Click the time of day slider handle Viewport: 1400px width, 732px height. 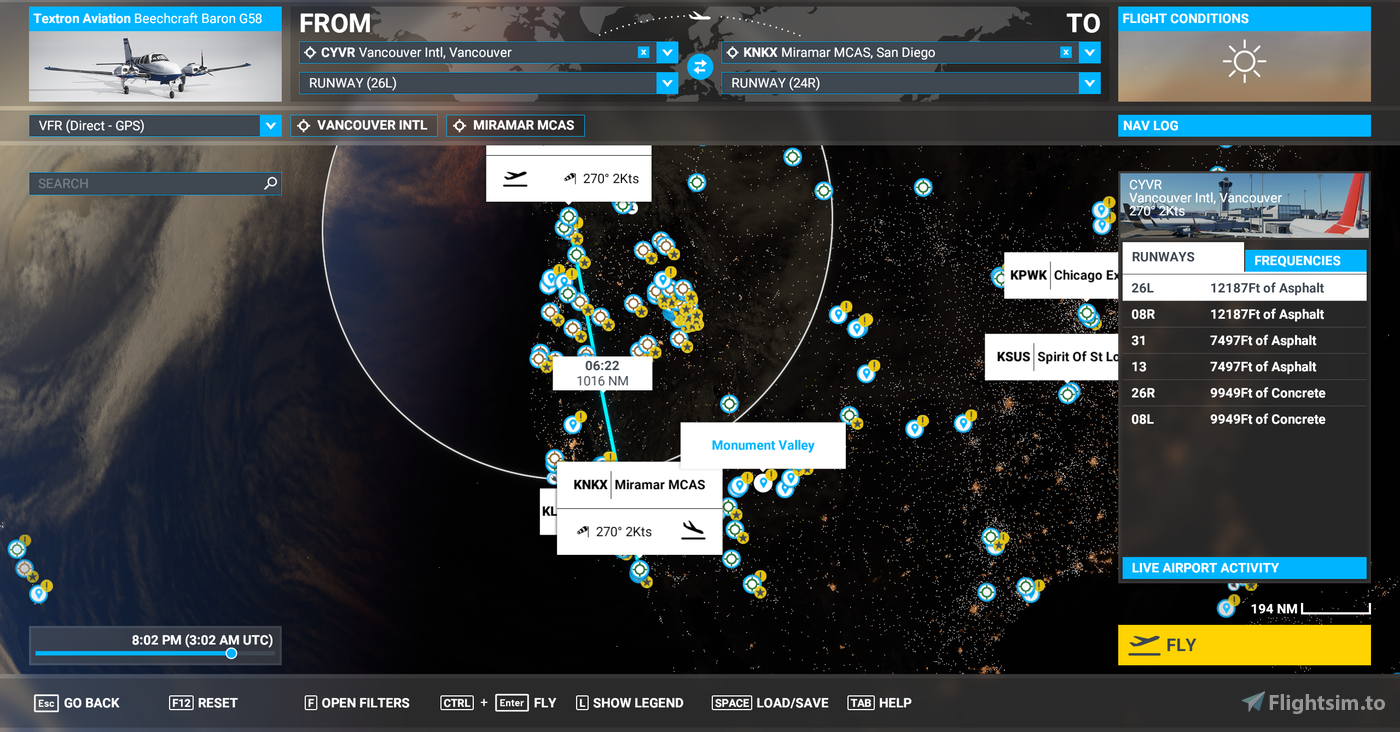click(231, 653)
